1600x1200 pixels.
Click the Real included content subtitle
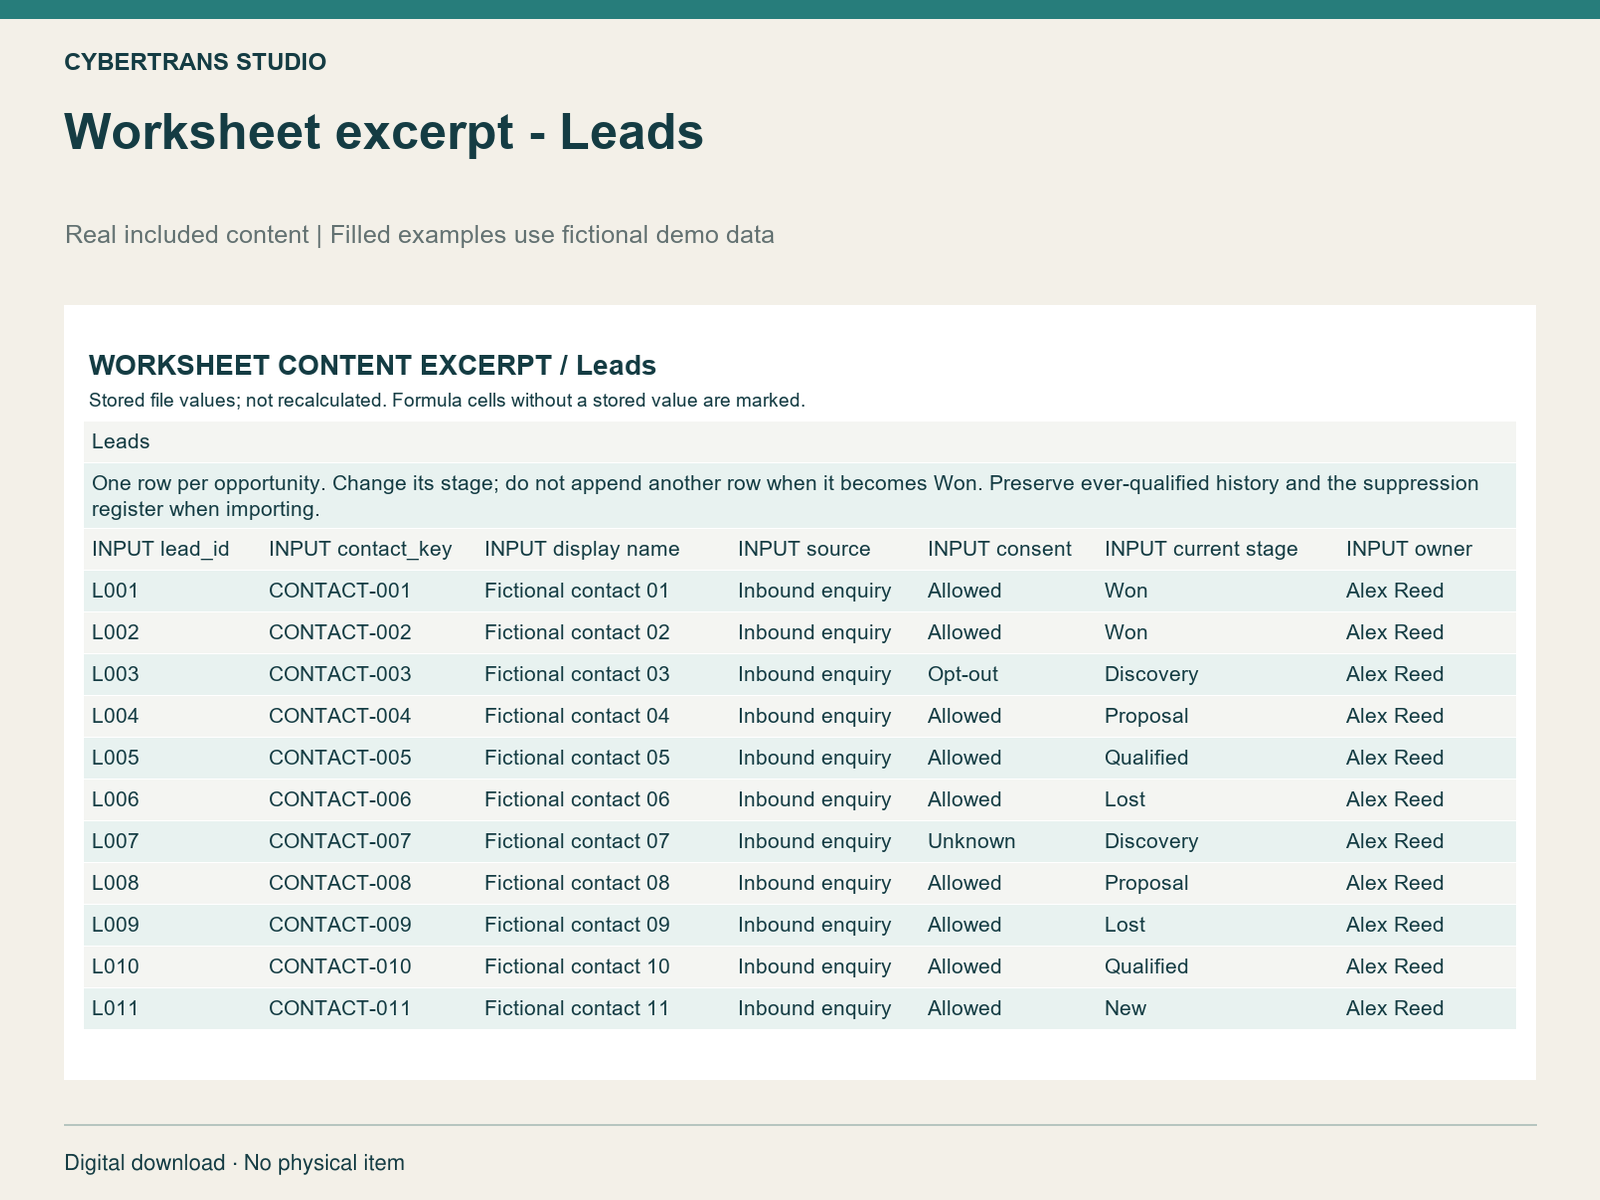pos(419,235)
